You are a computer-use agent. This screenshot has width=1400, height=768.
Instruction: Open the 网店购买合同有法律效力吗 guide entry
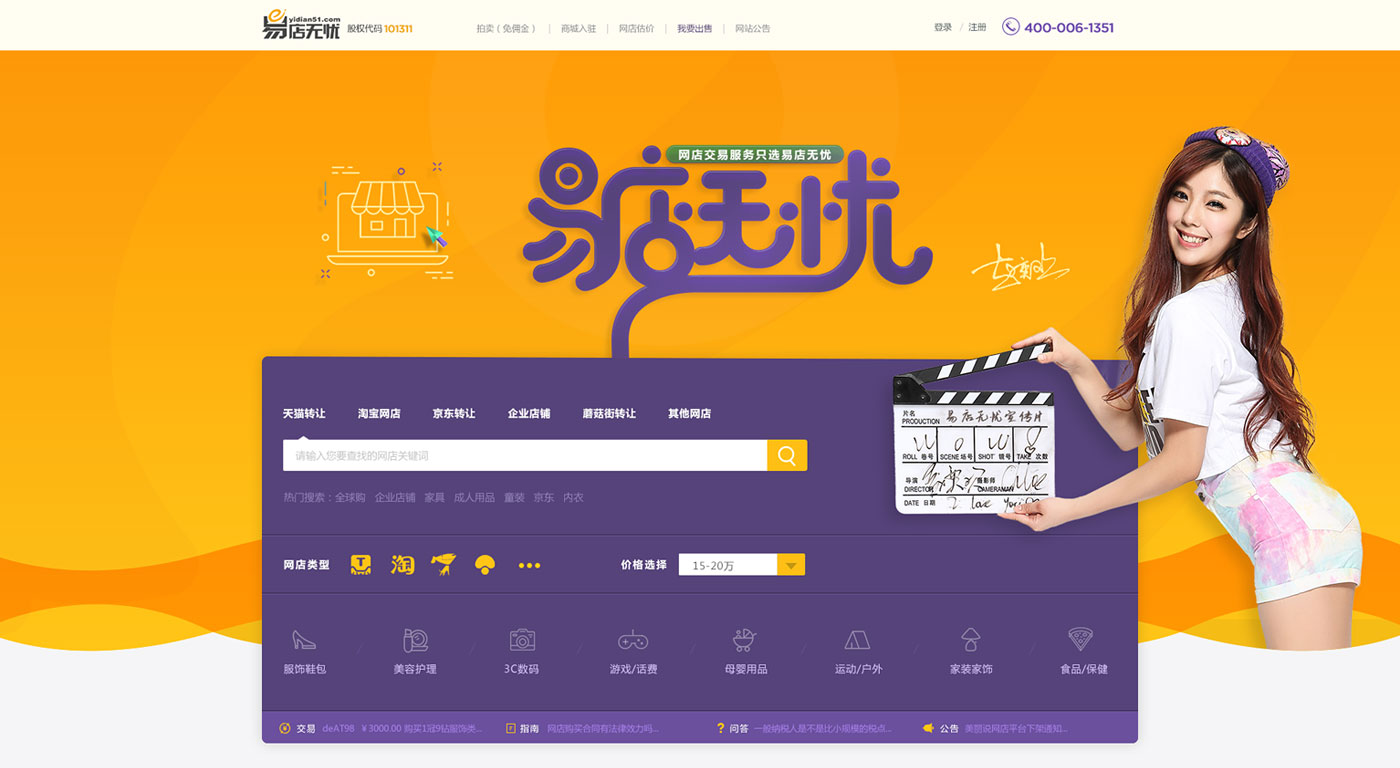click(x=603, y=729)
